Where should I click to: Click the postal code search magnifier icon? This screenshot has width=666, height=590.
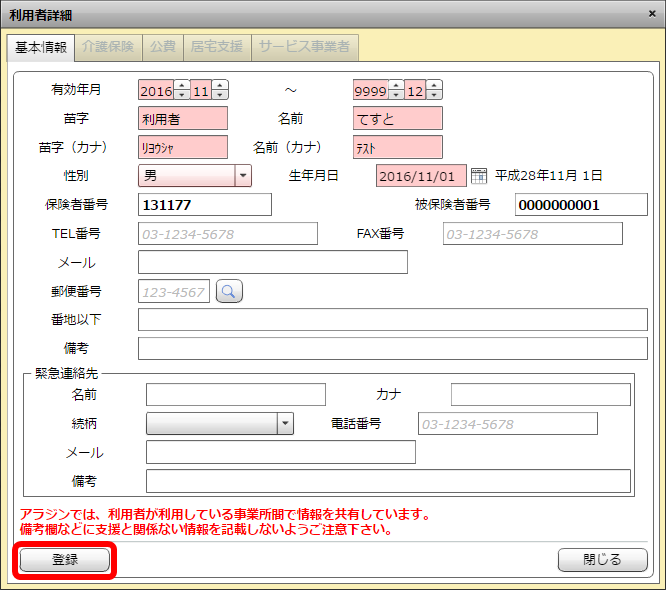(230, 291)
